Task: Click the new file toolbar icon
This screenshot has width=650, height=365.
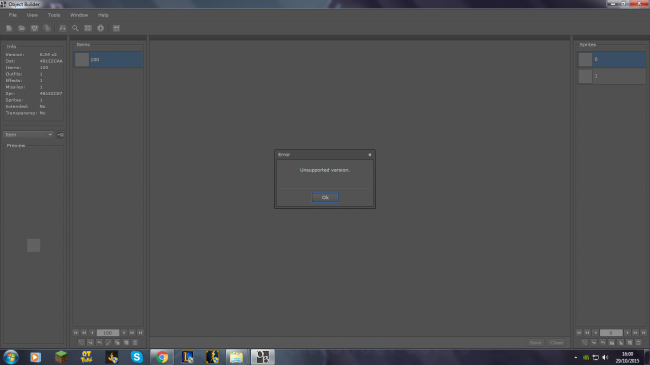Action: 9,28
